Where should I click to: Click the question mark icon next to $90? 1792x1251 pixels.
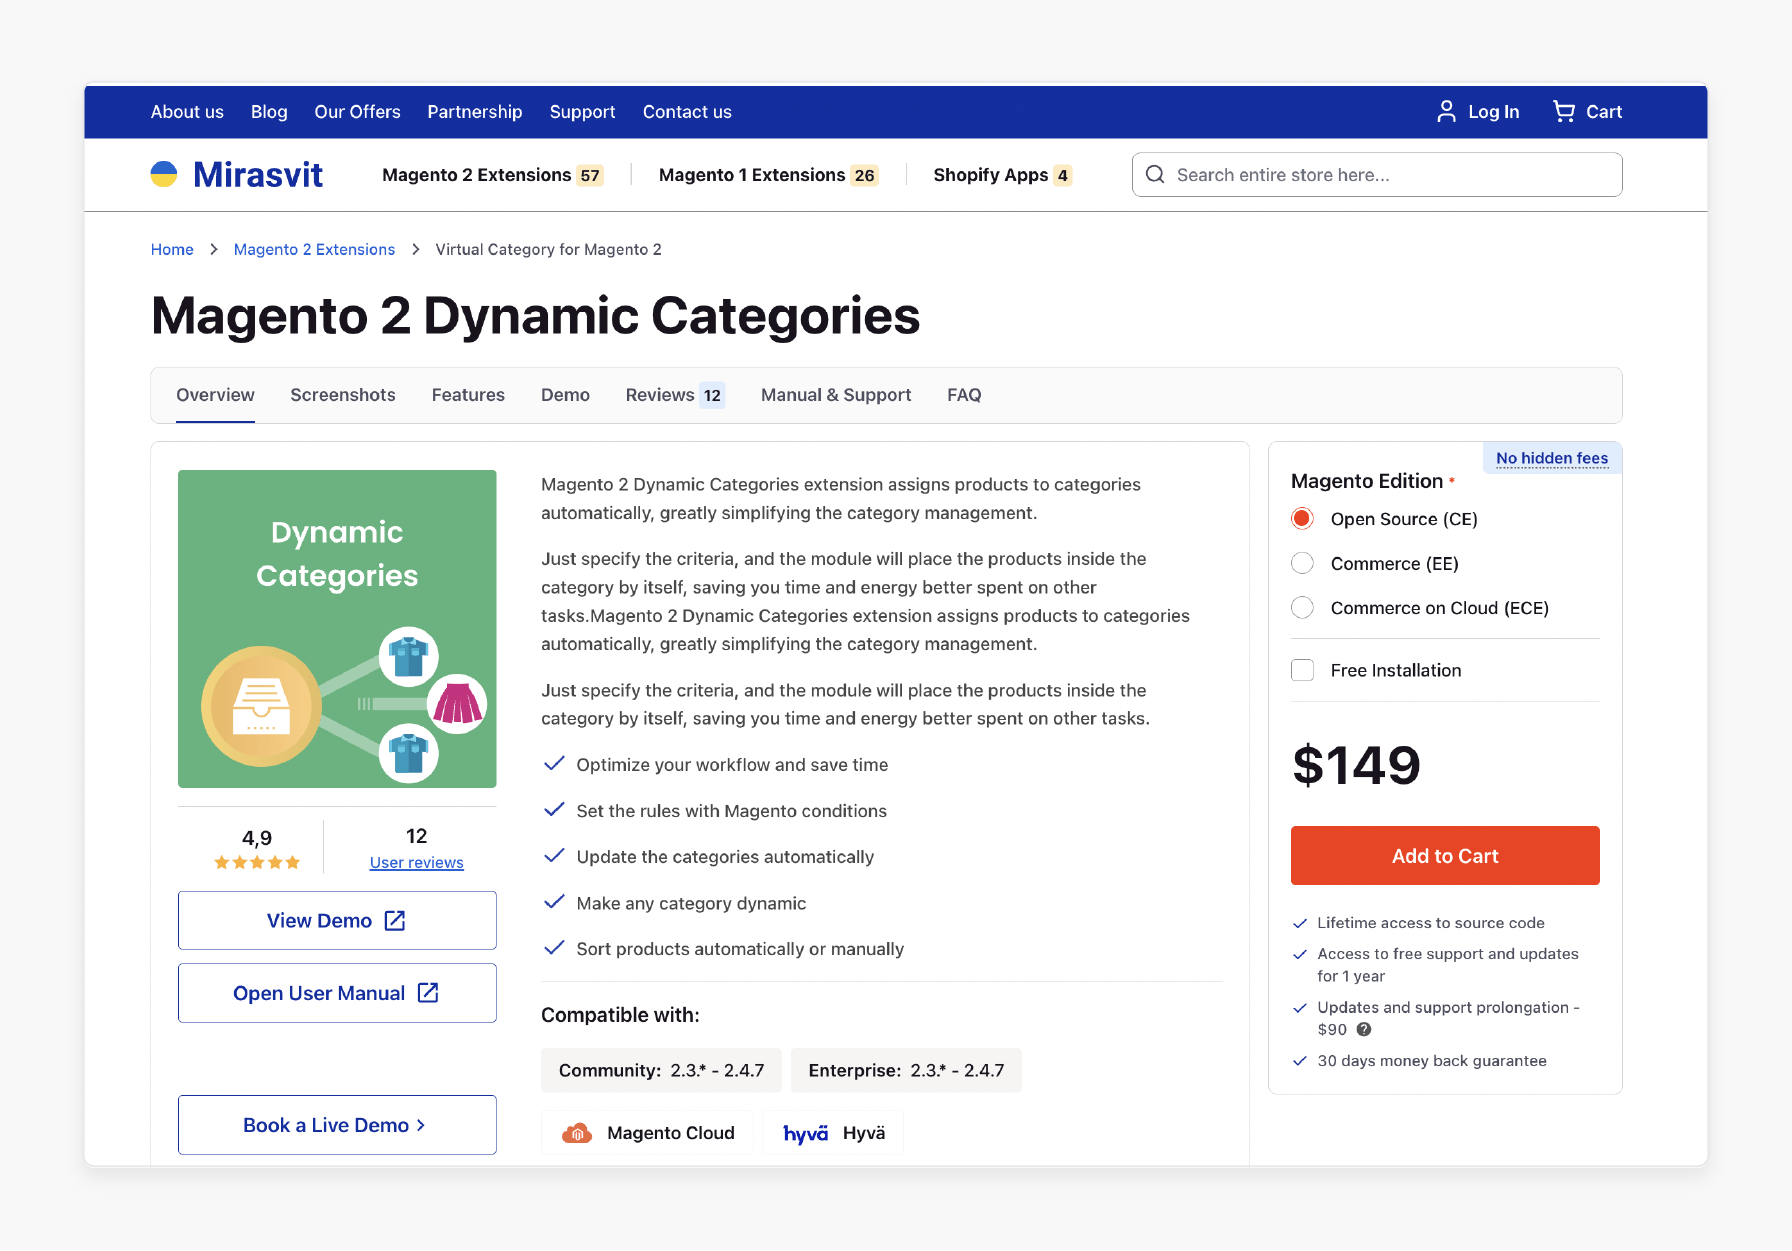point(1366,1029)
